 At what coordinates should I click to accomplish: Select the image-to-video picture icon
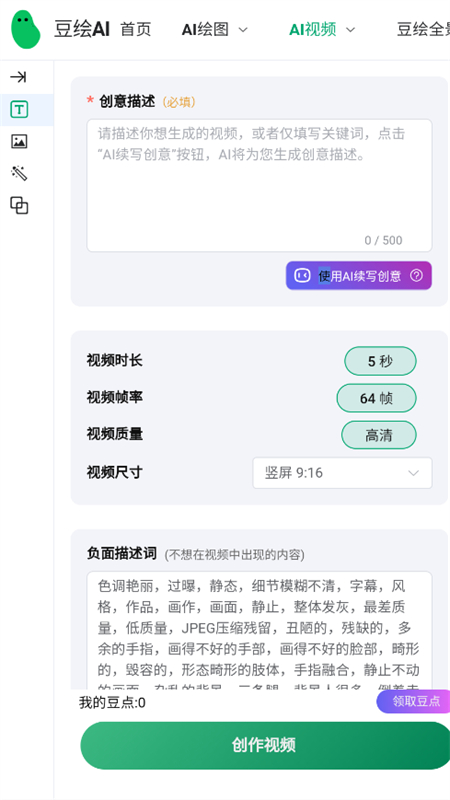coord(19,141)
